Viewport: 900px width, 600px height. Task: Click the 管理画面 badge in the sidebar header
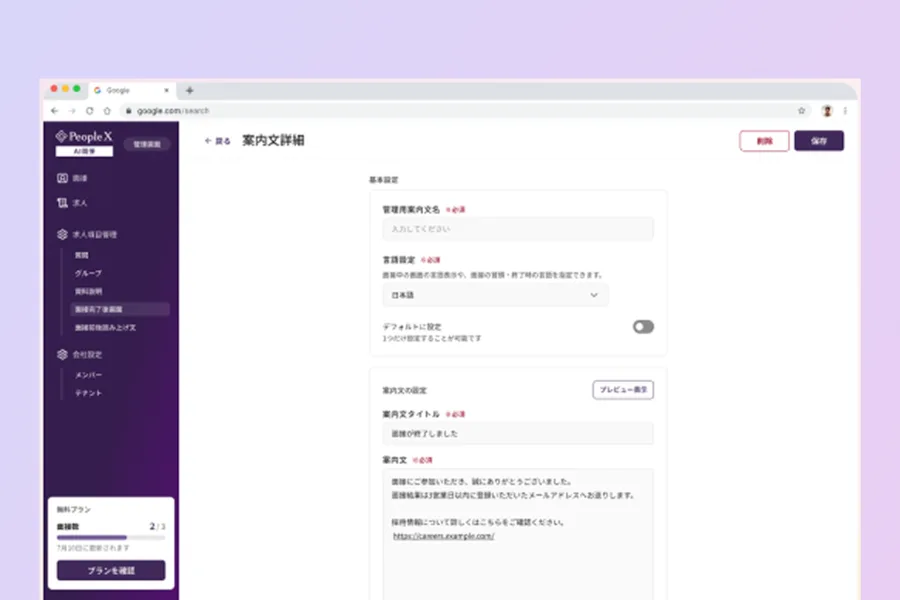(x=147, y=144)
